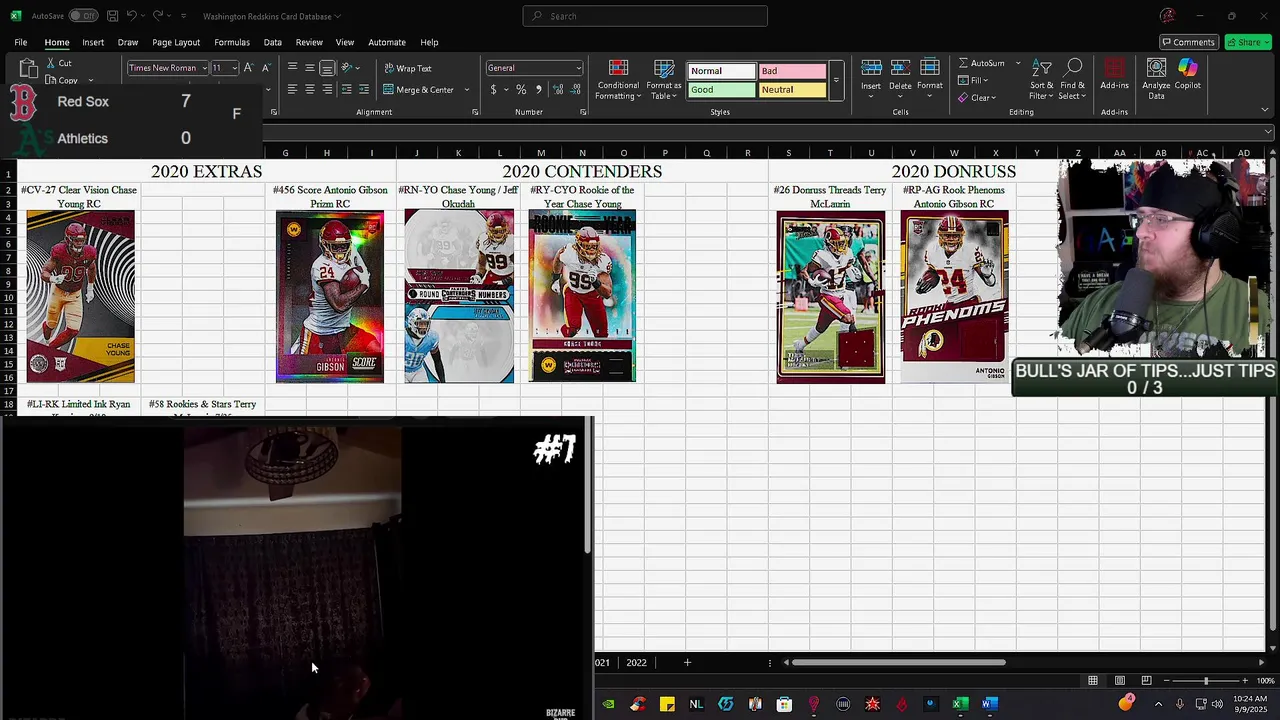Select Middle Align icon
Viewport: 1280px width, 720px height.
pos(310,68)
